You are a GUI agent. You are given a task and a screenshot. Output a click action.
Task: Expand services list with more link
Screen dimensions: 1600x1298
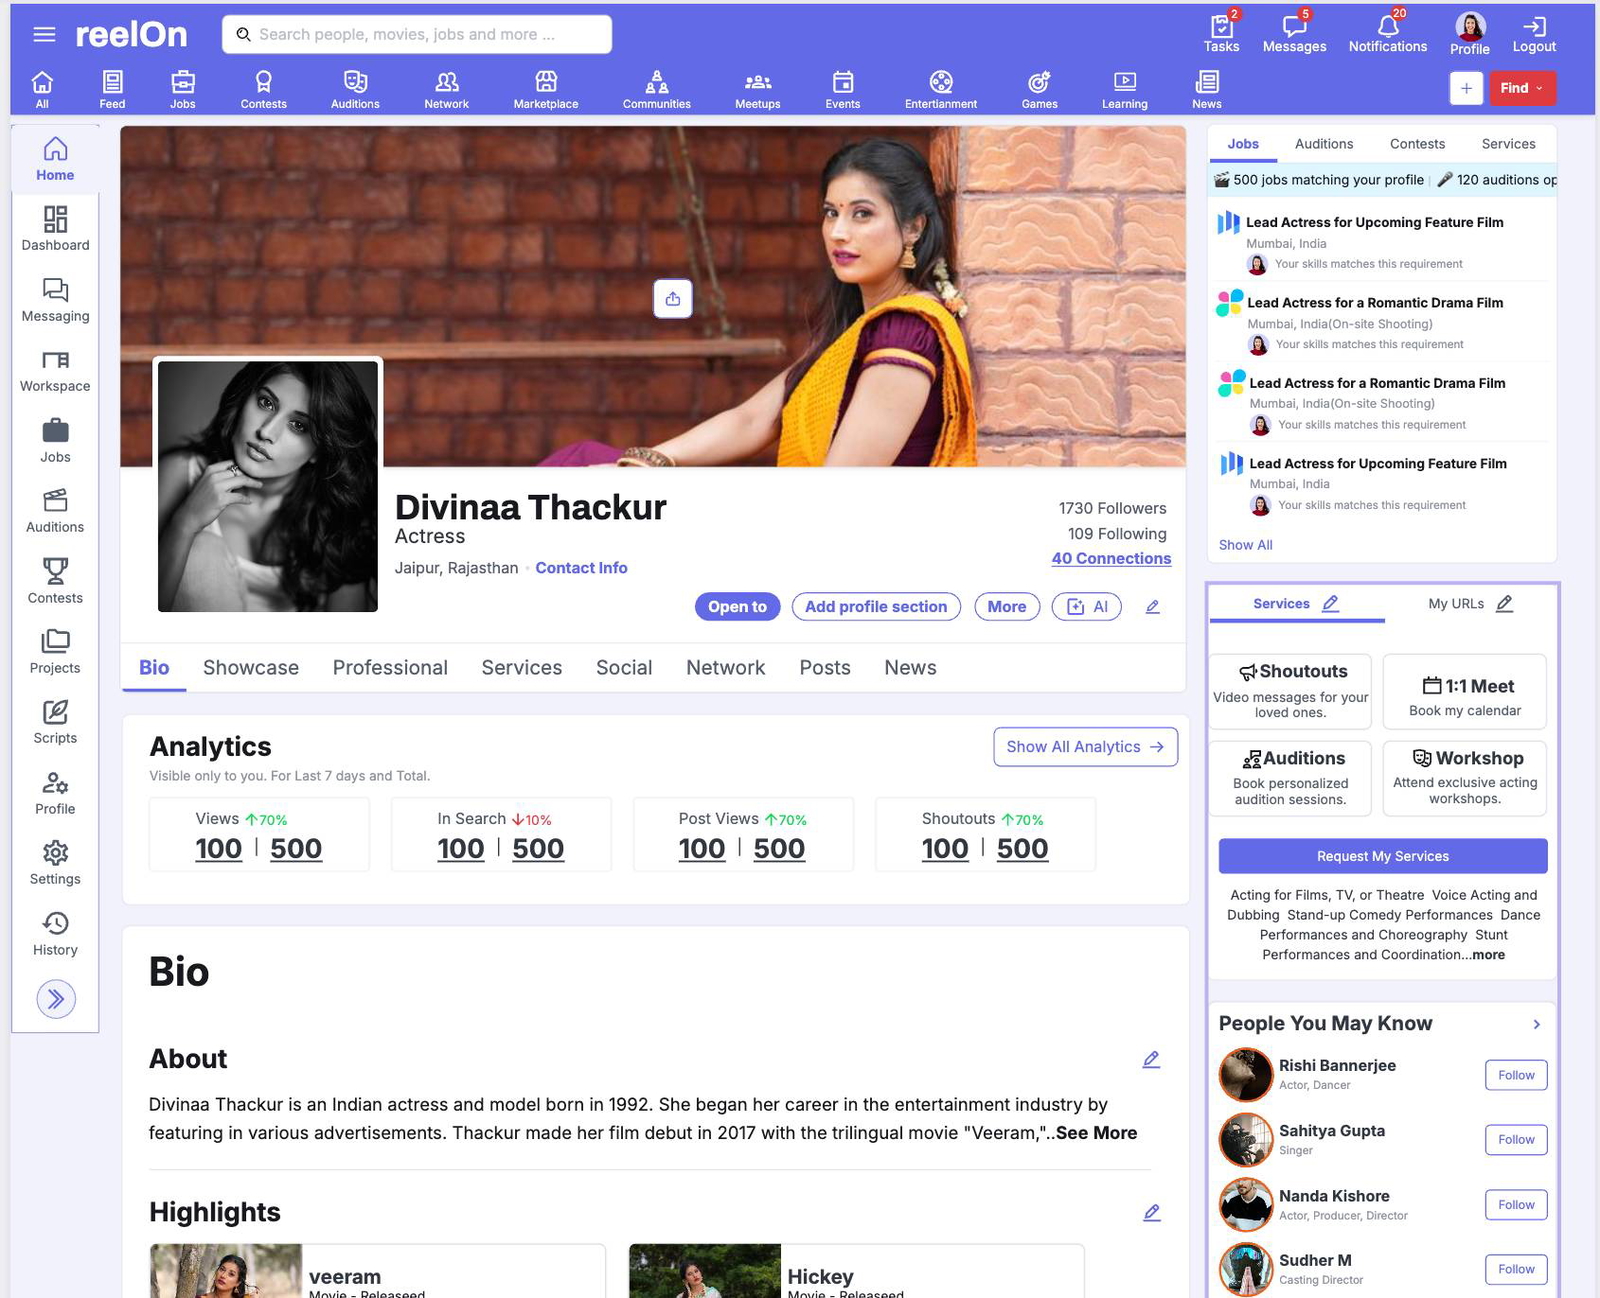point(1488,955)
